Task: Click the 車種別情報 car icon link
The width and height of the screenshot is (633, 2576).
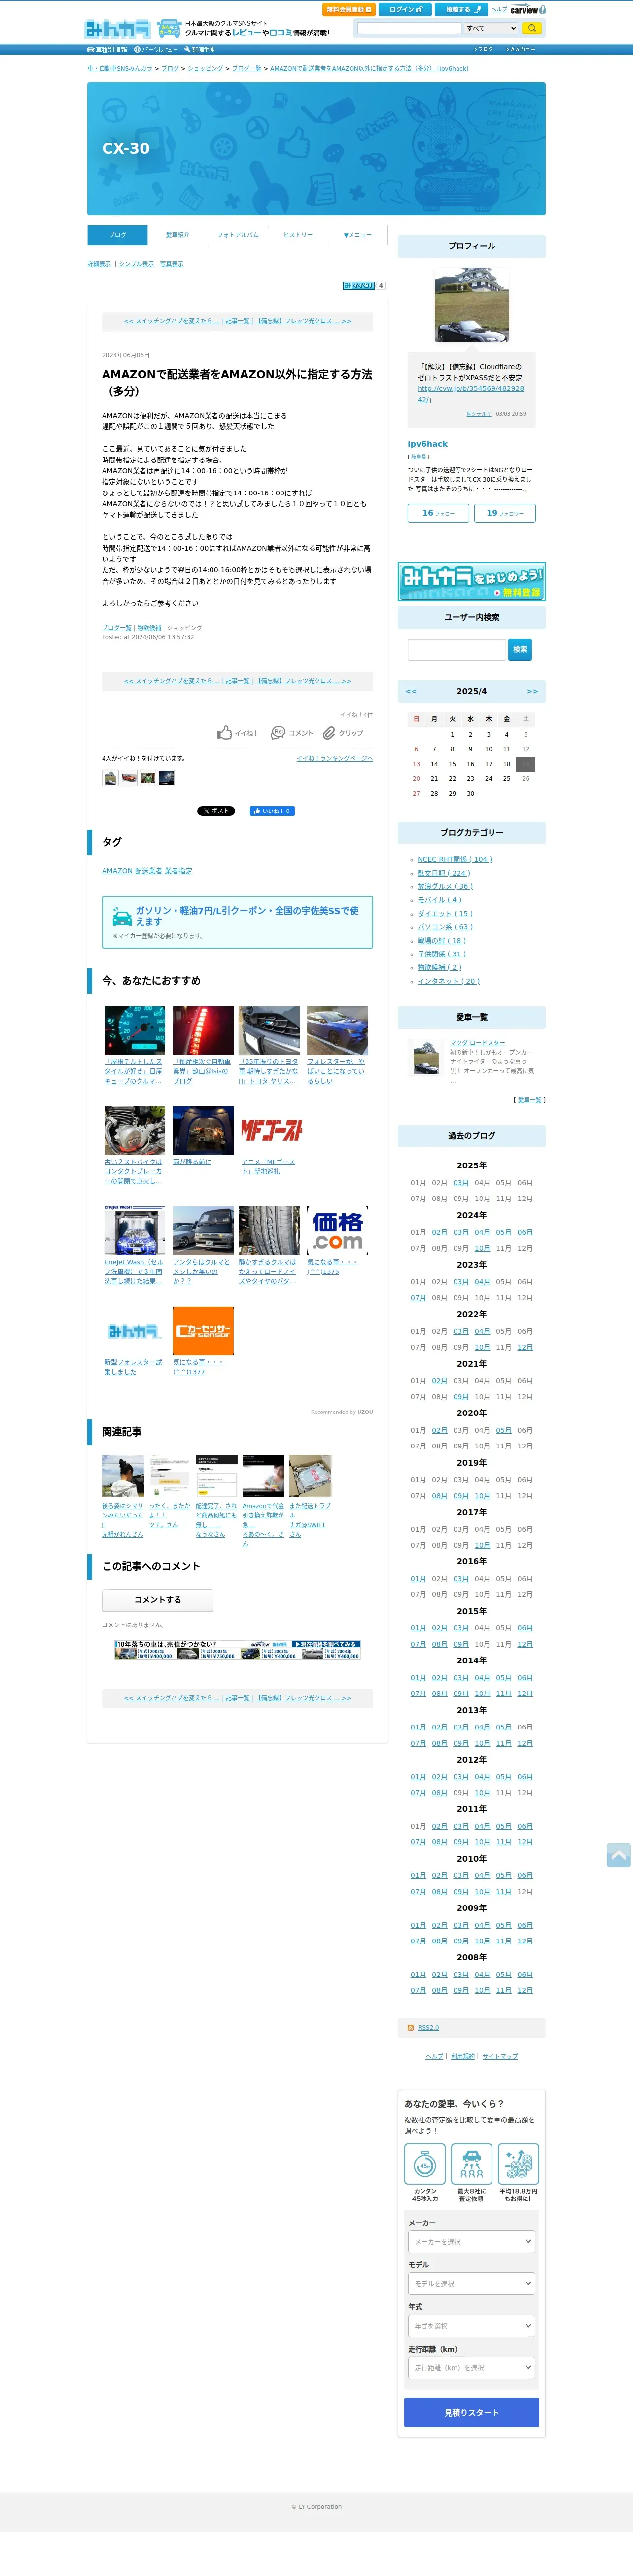Action: [107, 49]
